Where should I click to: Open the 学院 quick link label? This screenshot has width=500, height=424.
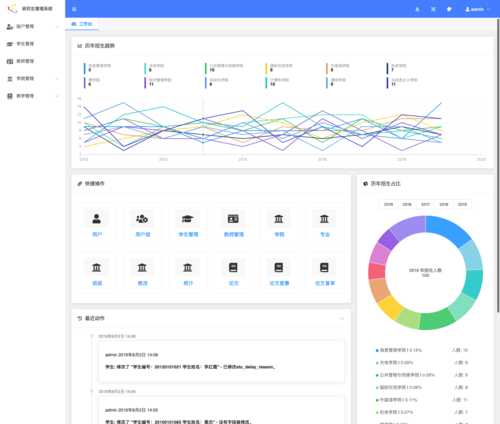coord(279,234)
